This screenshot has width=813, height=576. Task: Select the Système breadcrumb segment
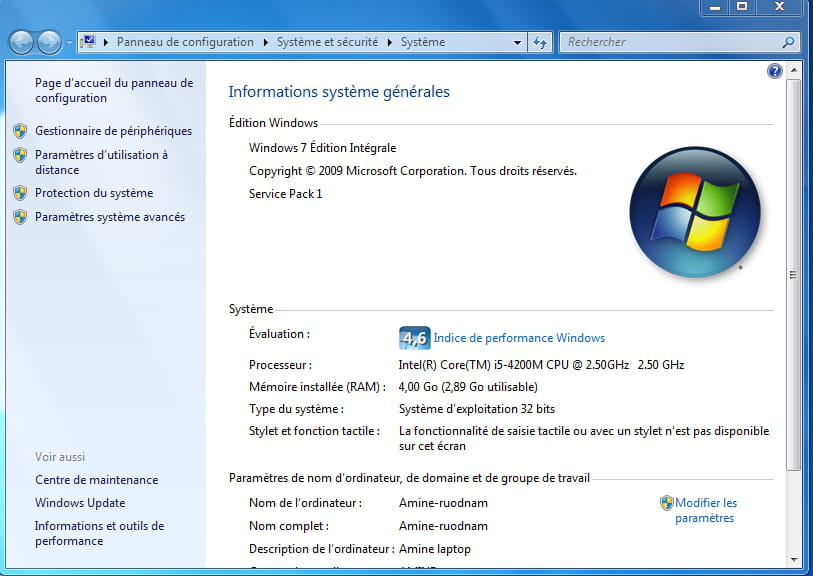click(x=423, y=42)
